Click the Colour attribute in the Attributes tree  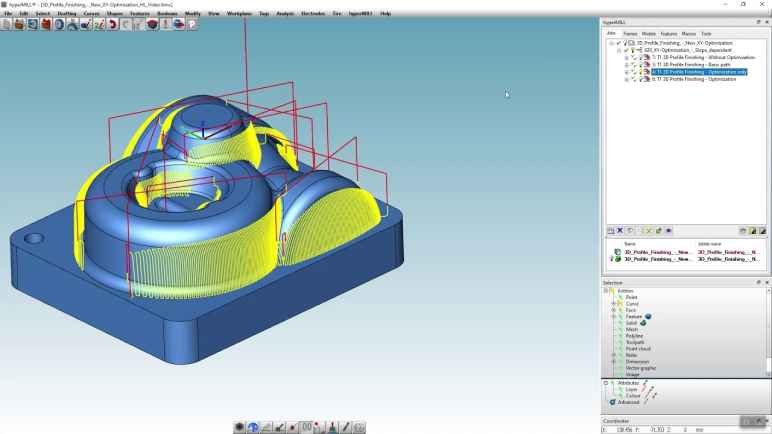tap(634, 395)
